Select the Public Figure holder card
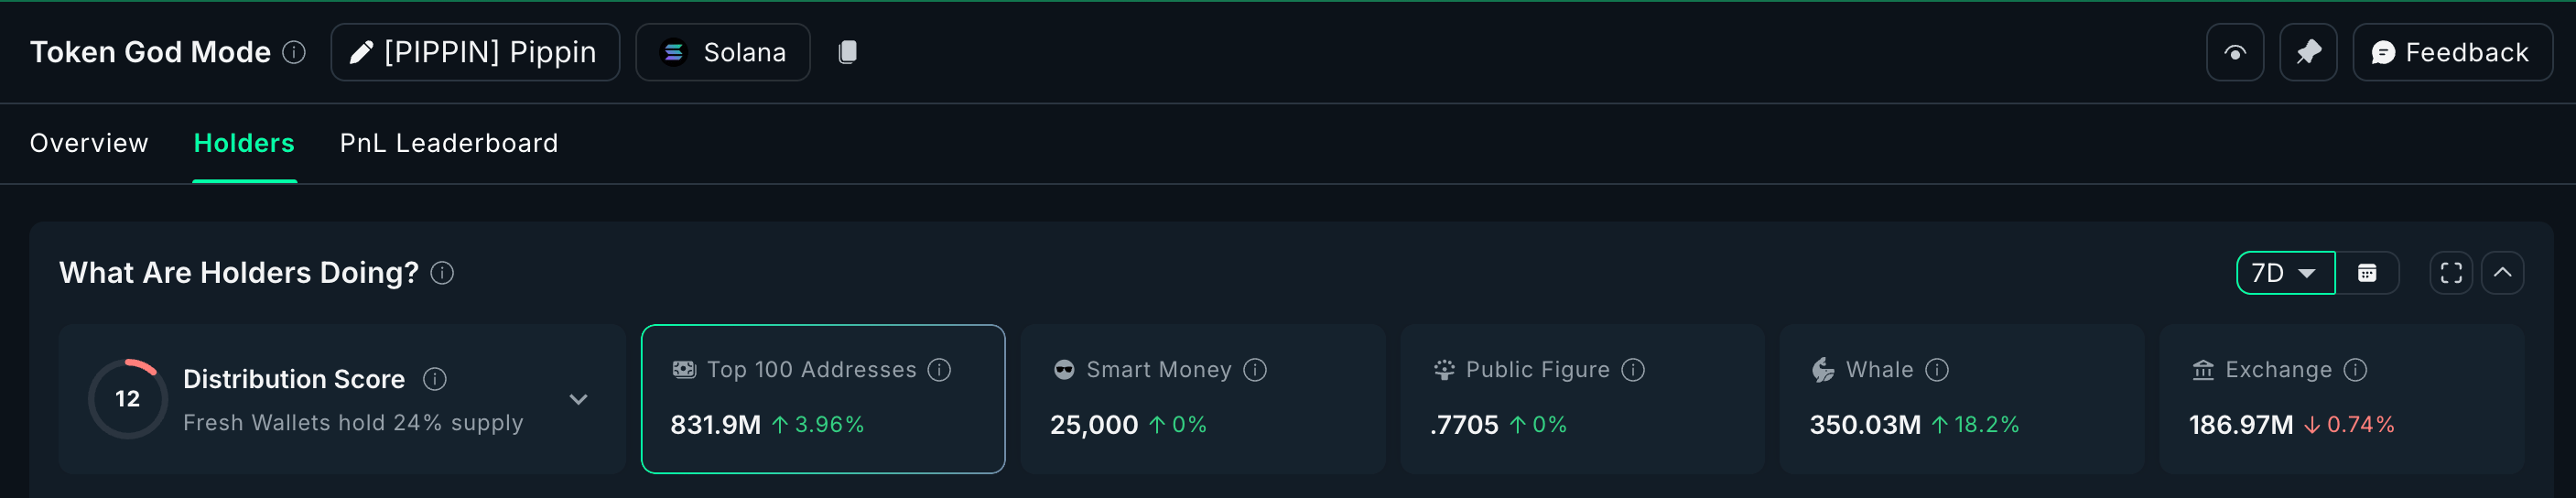 (x=1581, y=398)
